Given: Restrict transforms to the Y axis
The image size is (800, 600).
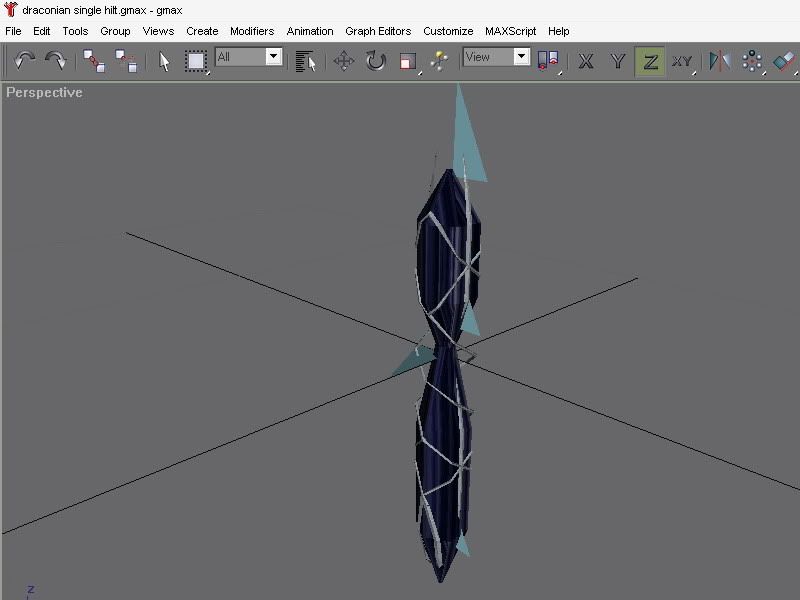Looking at the screenshot, I should (618, 62).
